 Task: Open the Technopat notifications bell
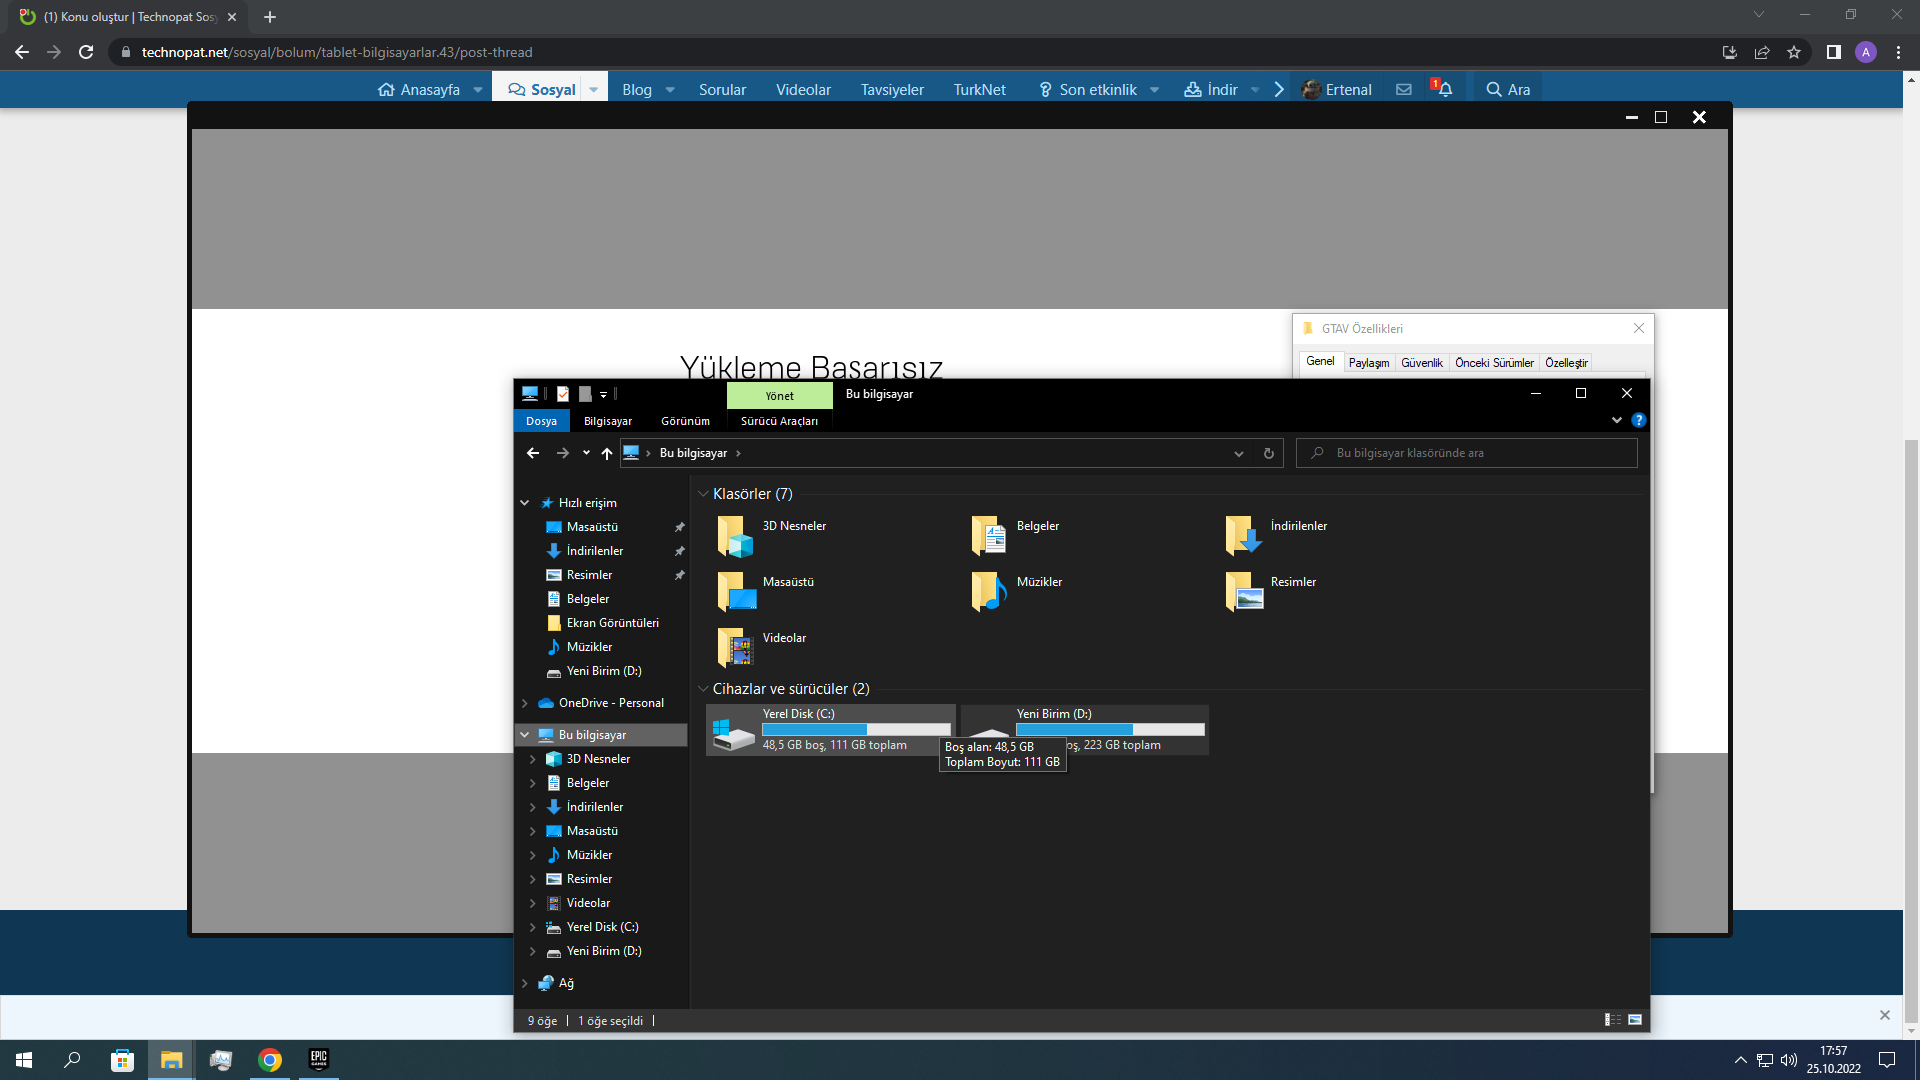coord(1444,89)
